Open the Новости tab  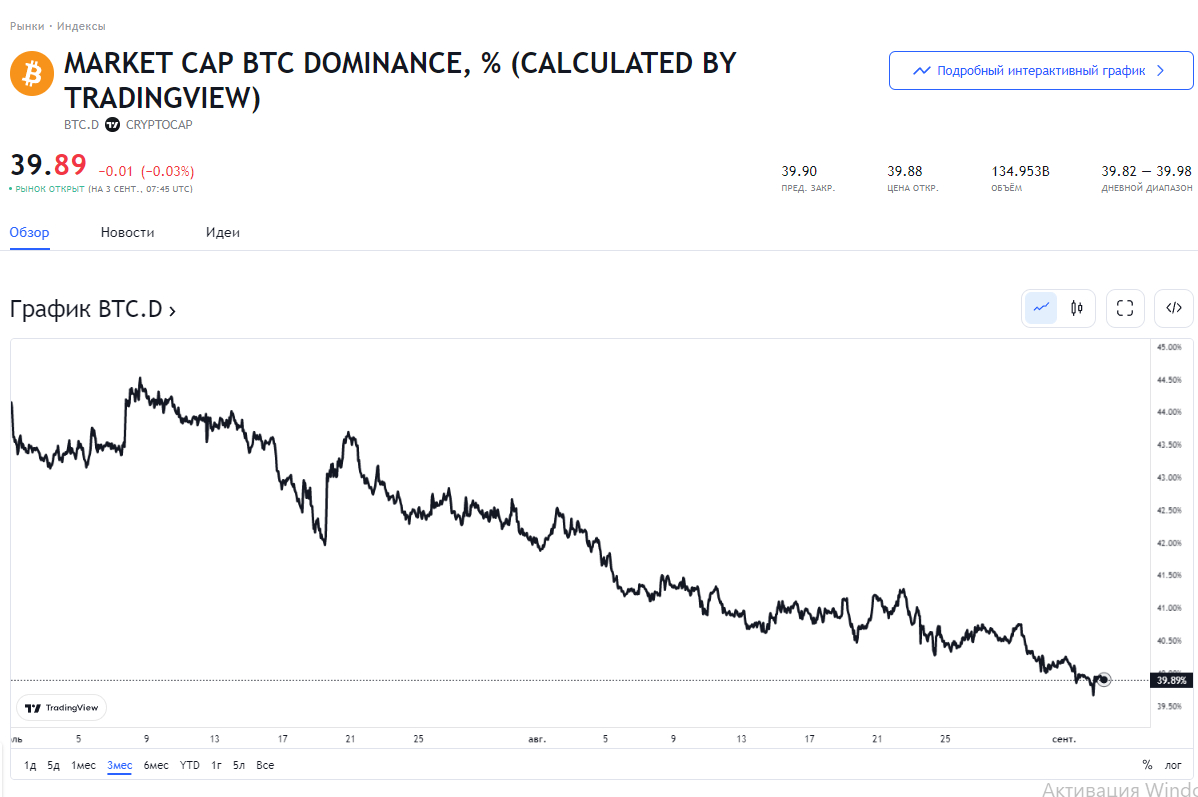pos(128,232)
